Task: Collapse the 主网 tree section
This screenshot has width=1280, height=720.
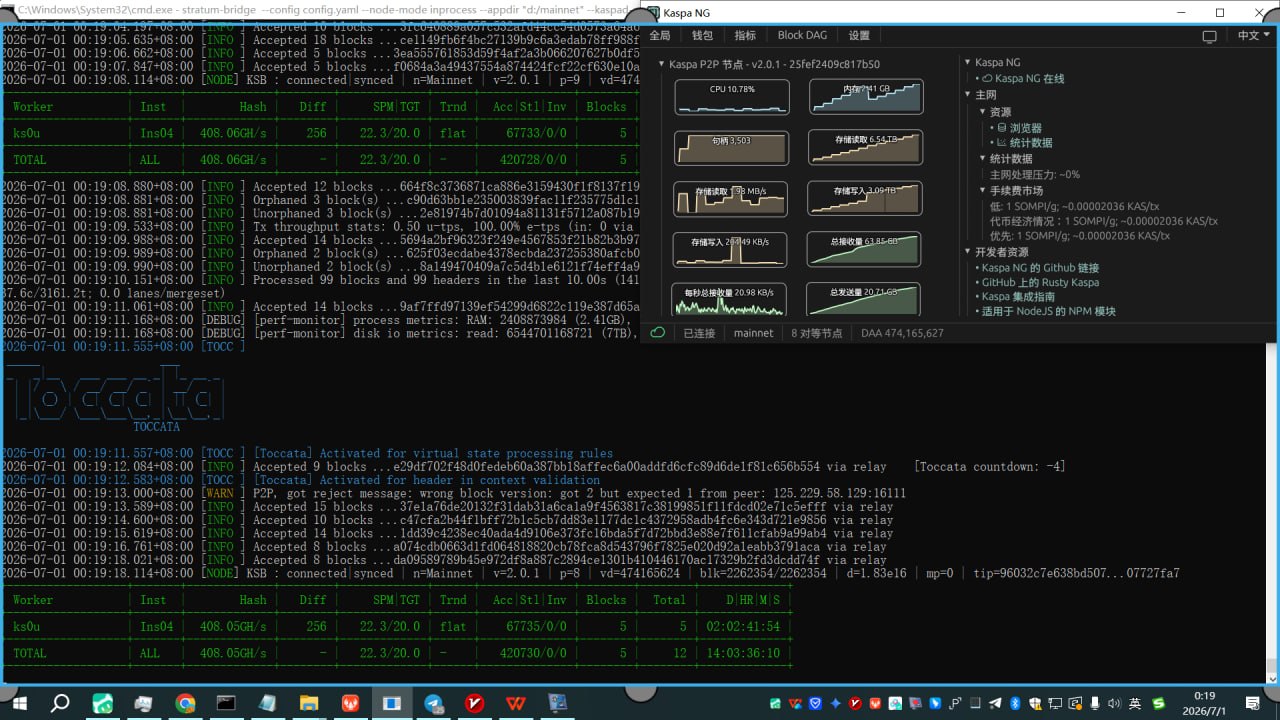Action: click(967, 95)
